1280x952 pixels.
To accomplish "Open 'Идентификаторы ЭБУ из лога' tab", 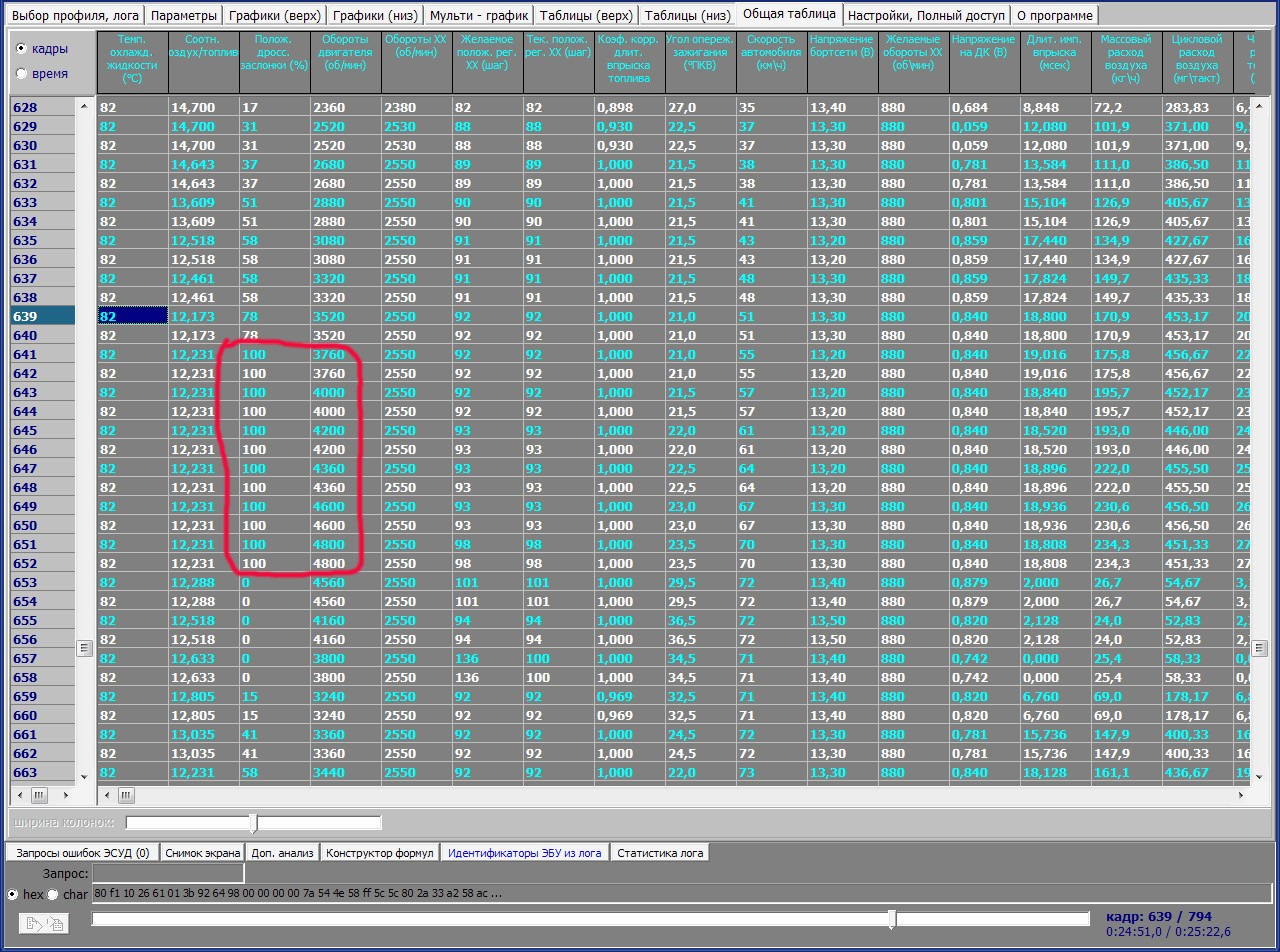I will coord(525,853).
